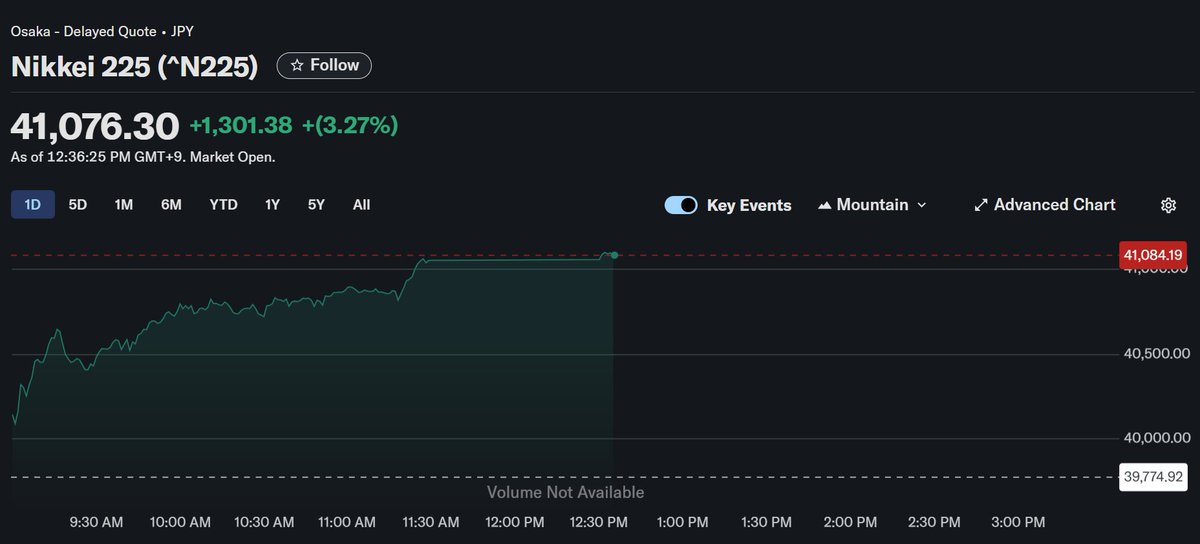This screenshot has height=544, width=1200.
Task: Click the mountain chart-type icon
Action: 825,205
